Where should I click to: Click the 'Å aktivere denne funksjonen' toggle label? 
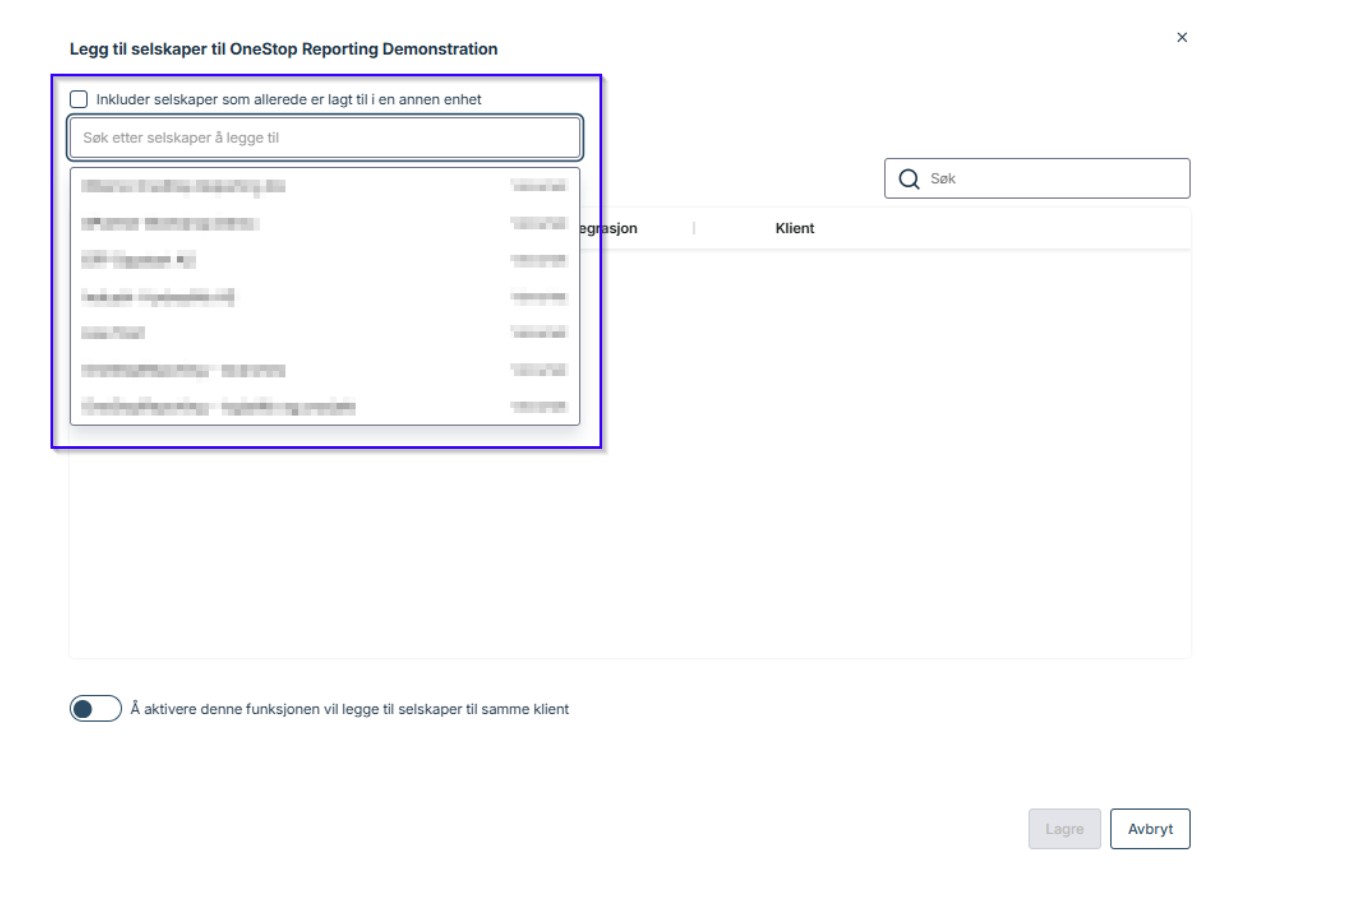click(x=349, y=709)
